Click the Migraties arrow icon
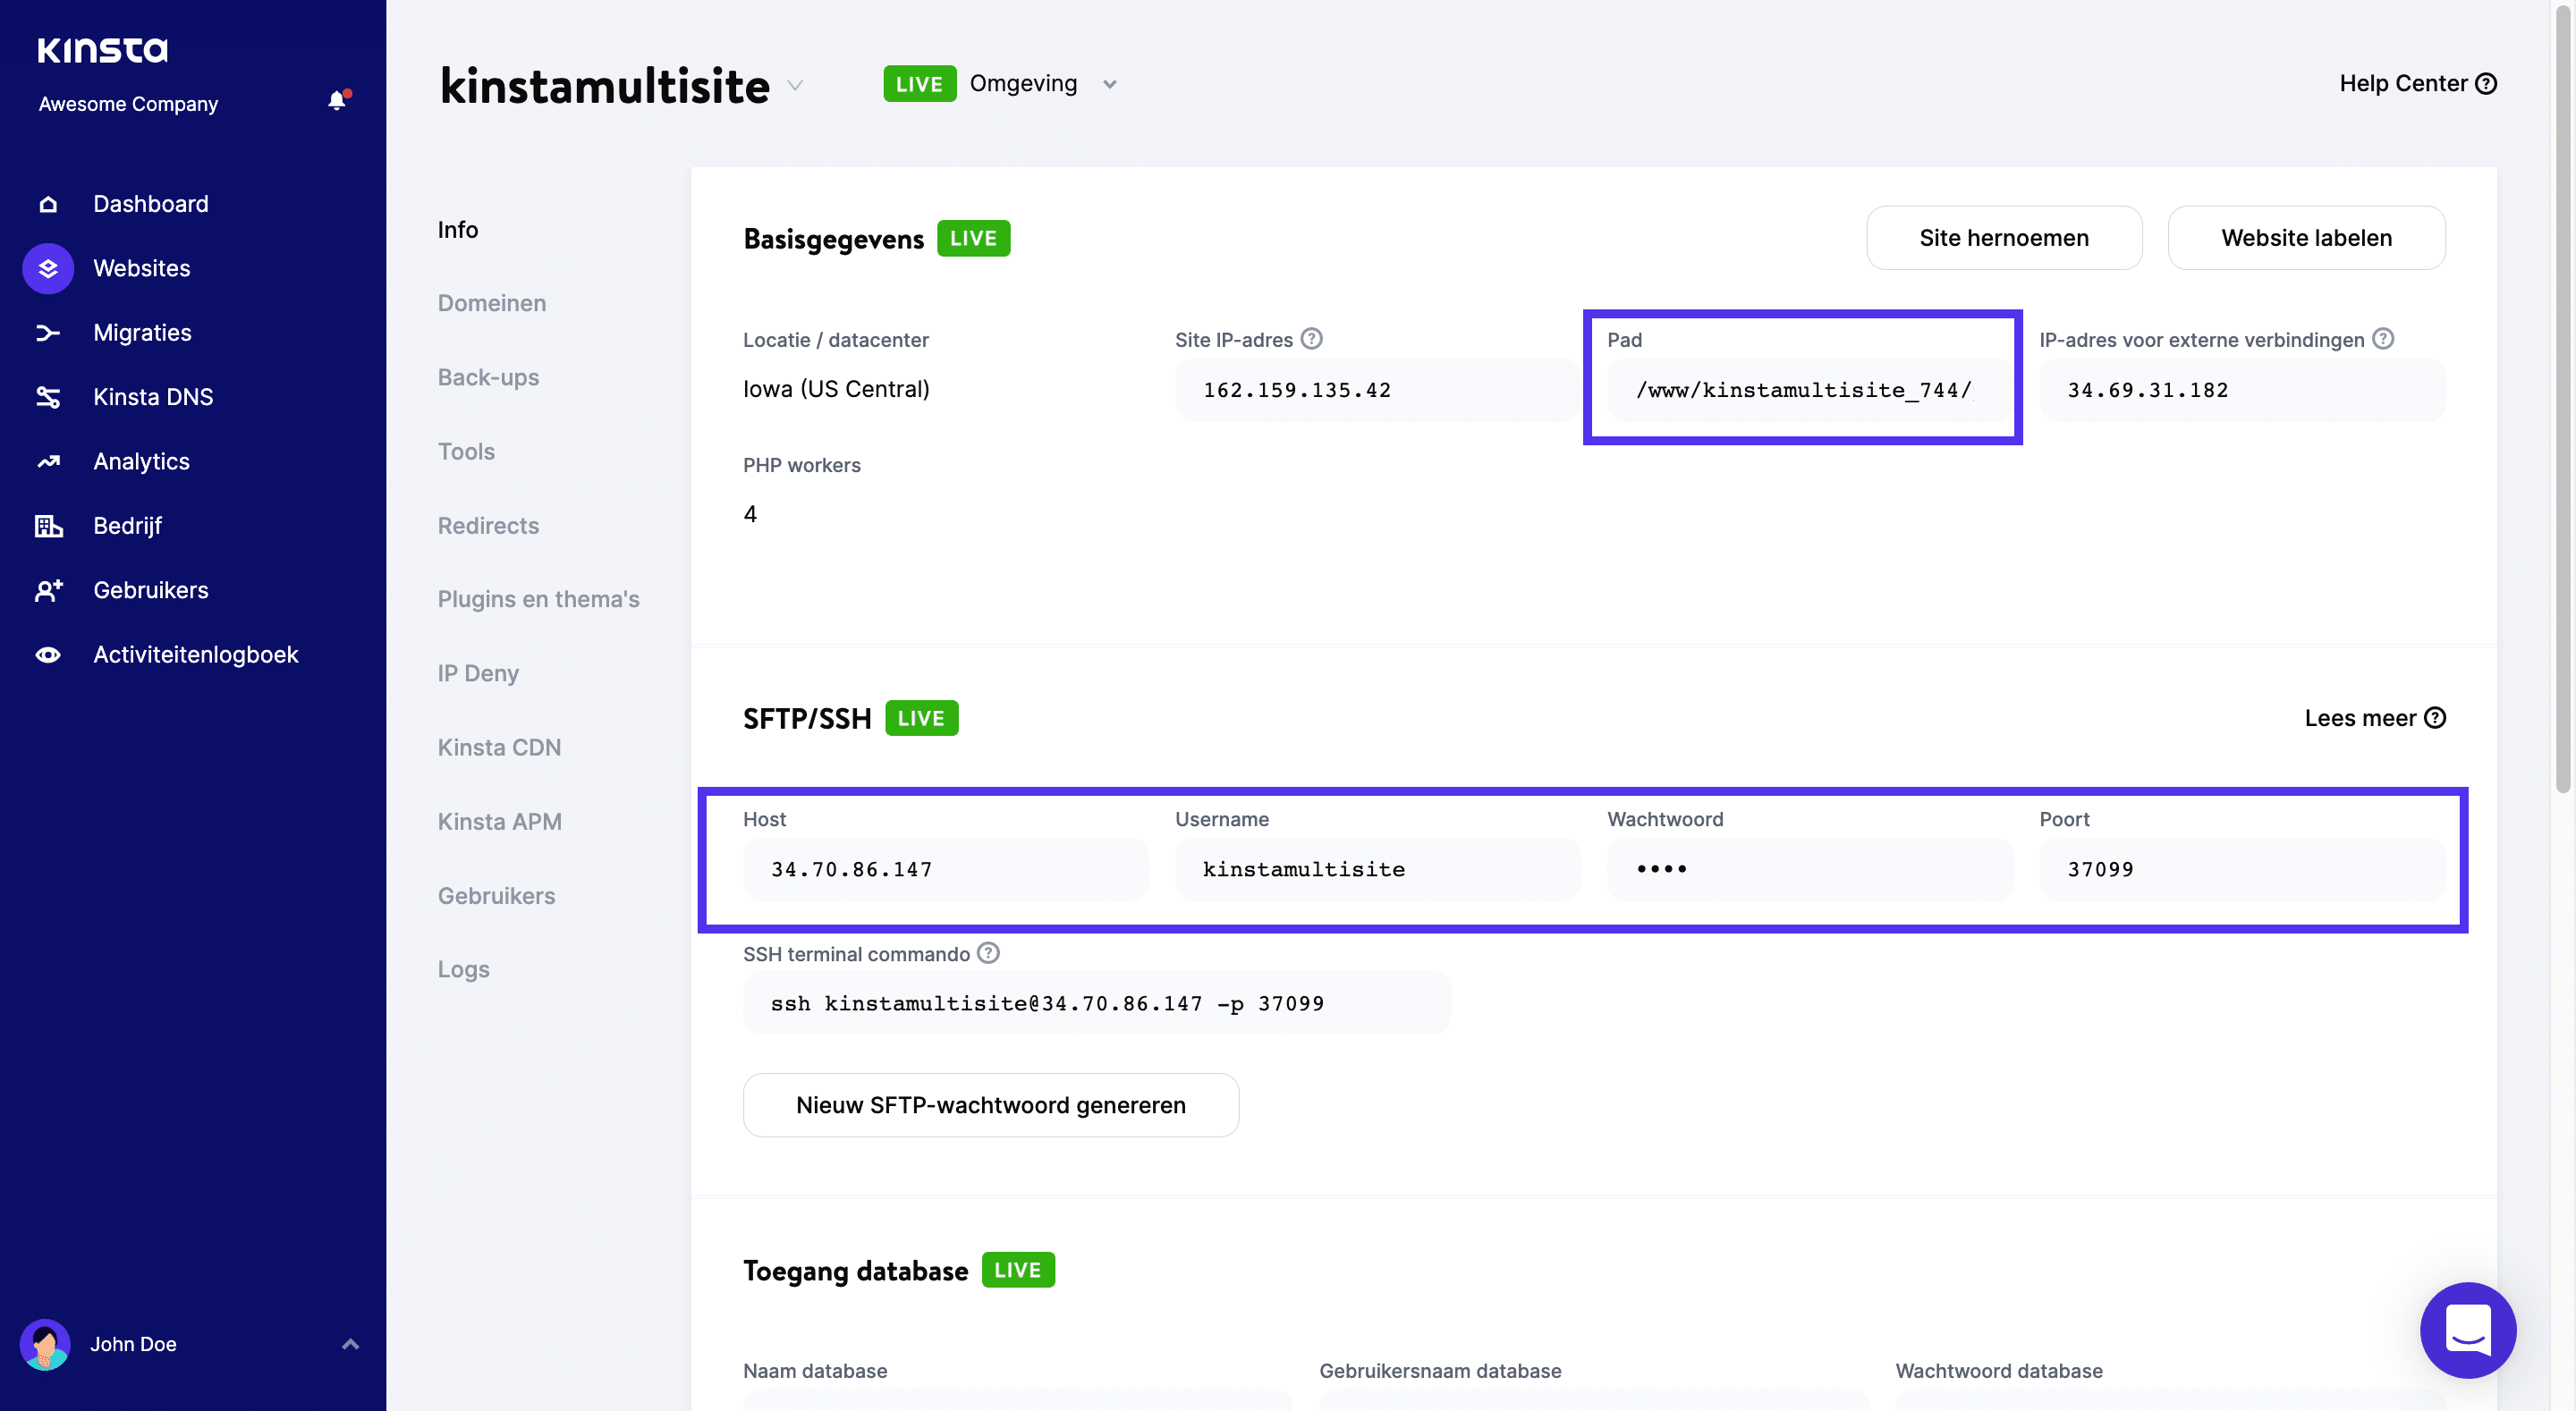Viewport: 2576px width, 1411px height. coord(48,333)
